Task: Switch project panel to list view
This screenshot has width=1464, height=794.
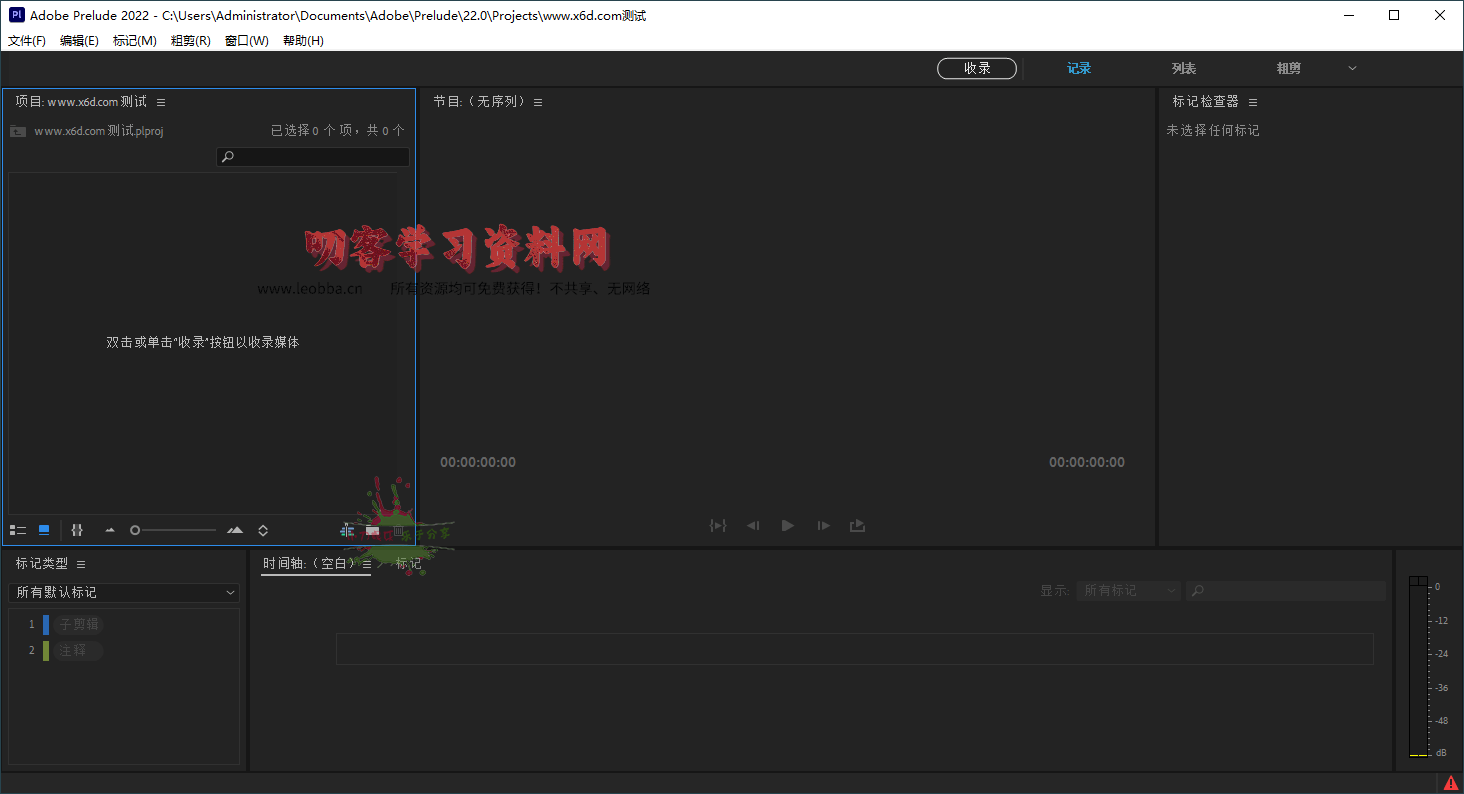Action: [x=18, y=530]
